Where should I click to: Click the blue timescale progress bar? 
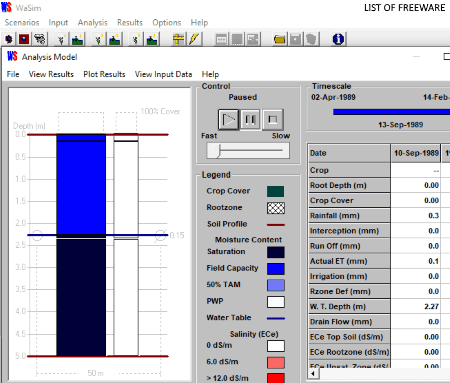(x=392, y=112)
